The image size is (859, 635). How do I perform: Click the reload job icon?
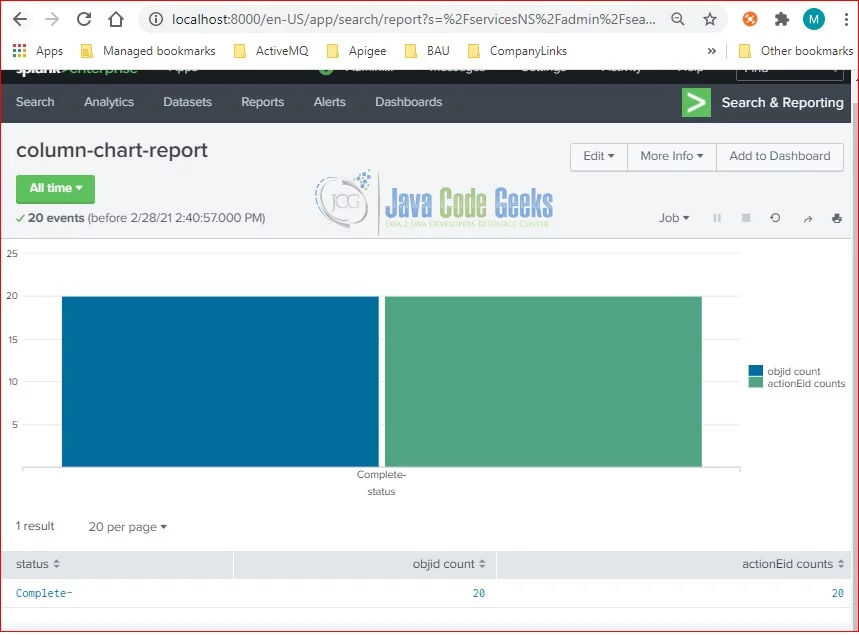(775, 219)
